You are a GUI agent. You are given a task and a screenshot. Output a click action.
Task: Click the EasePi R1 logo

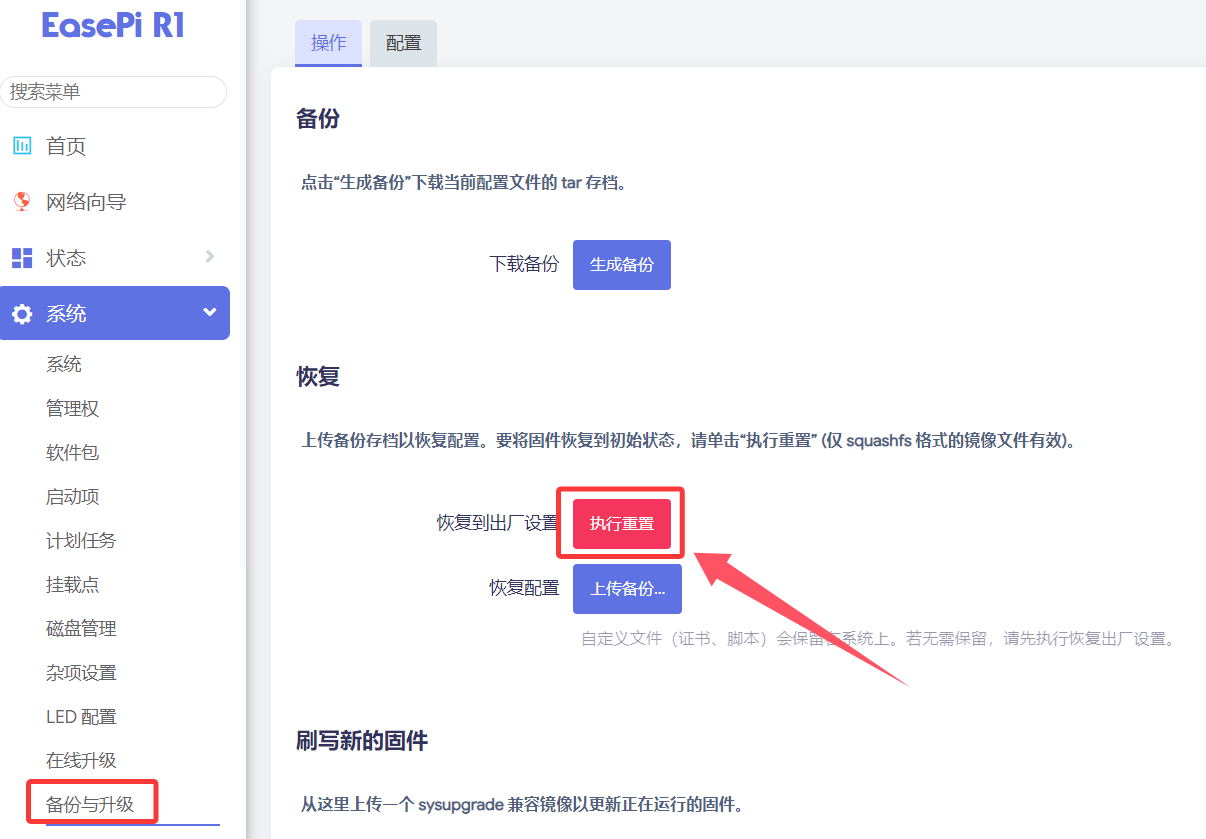point(113,26)
